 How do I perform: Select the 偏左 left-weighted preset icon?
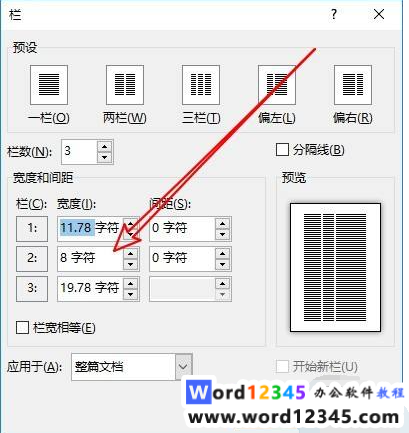(x=277, y=85)
